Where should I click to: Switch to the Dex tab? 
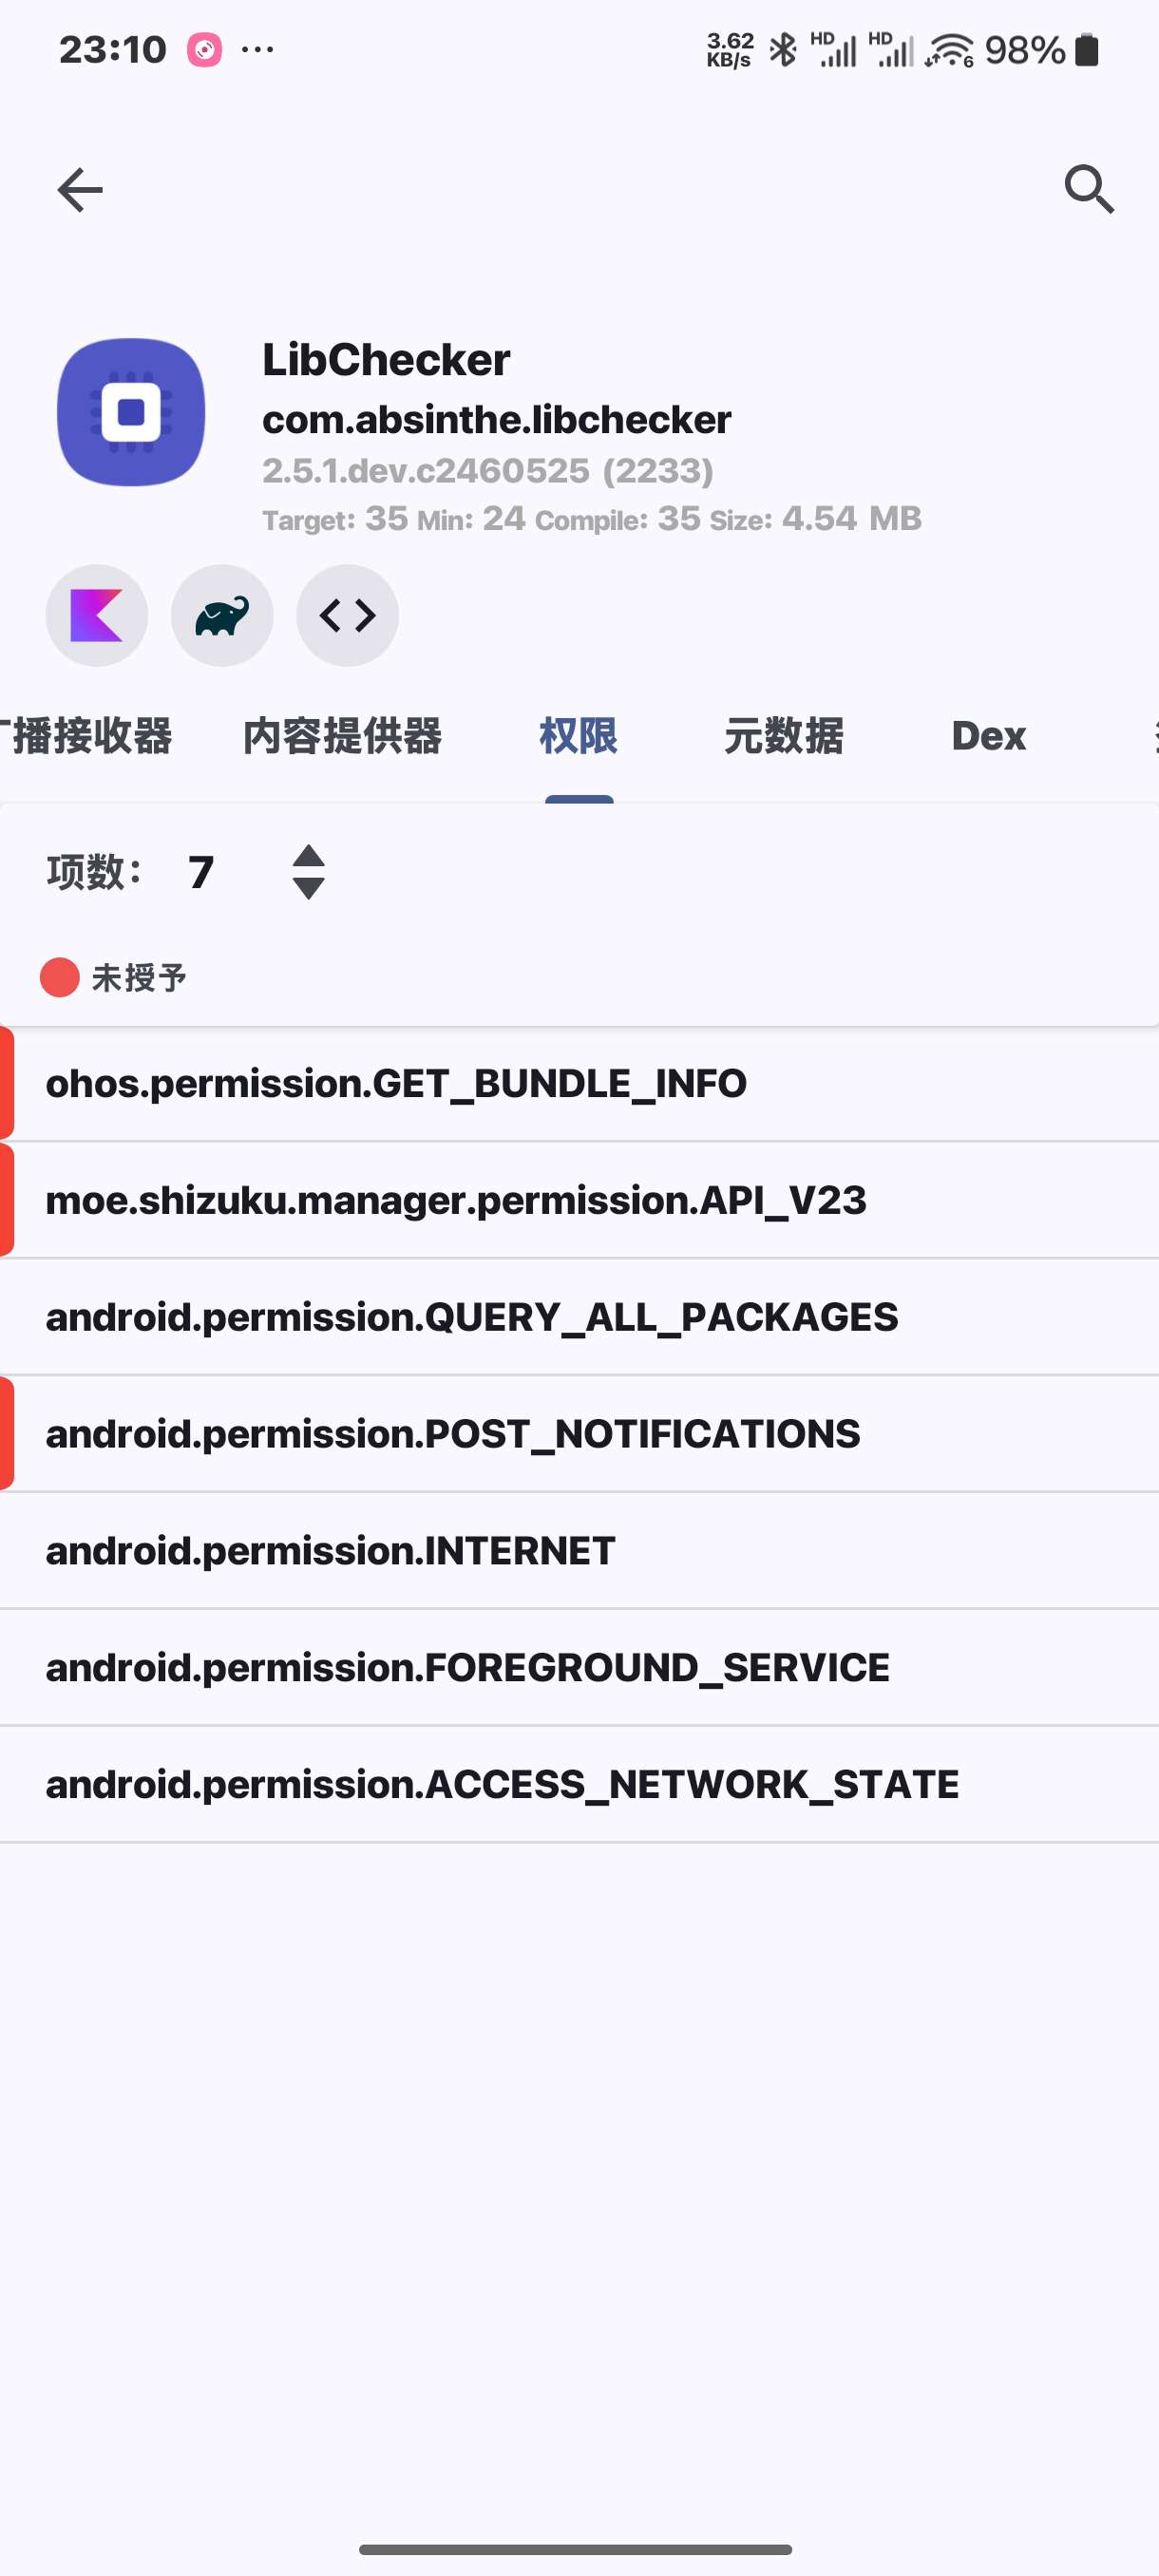pos(988,736)
